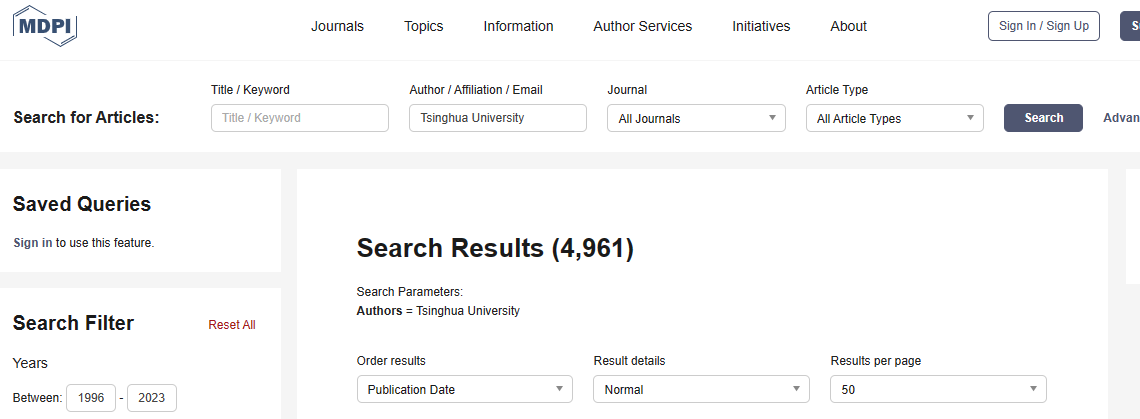Expand the All Article Types dropdown
This screenshot has width=1140, height=419.
[894, 118]
